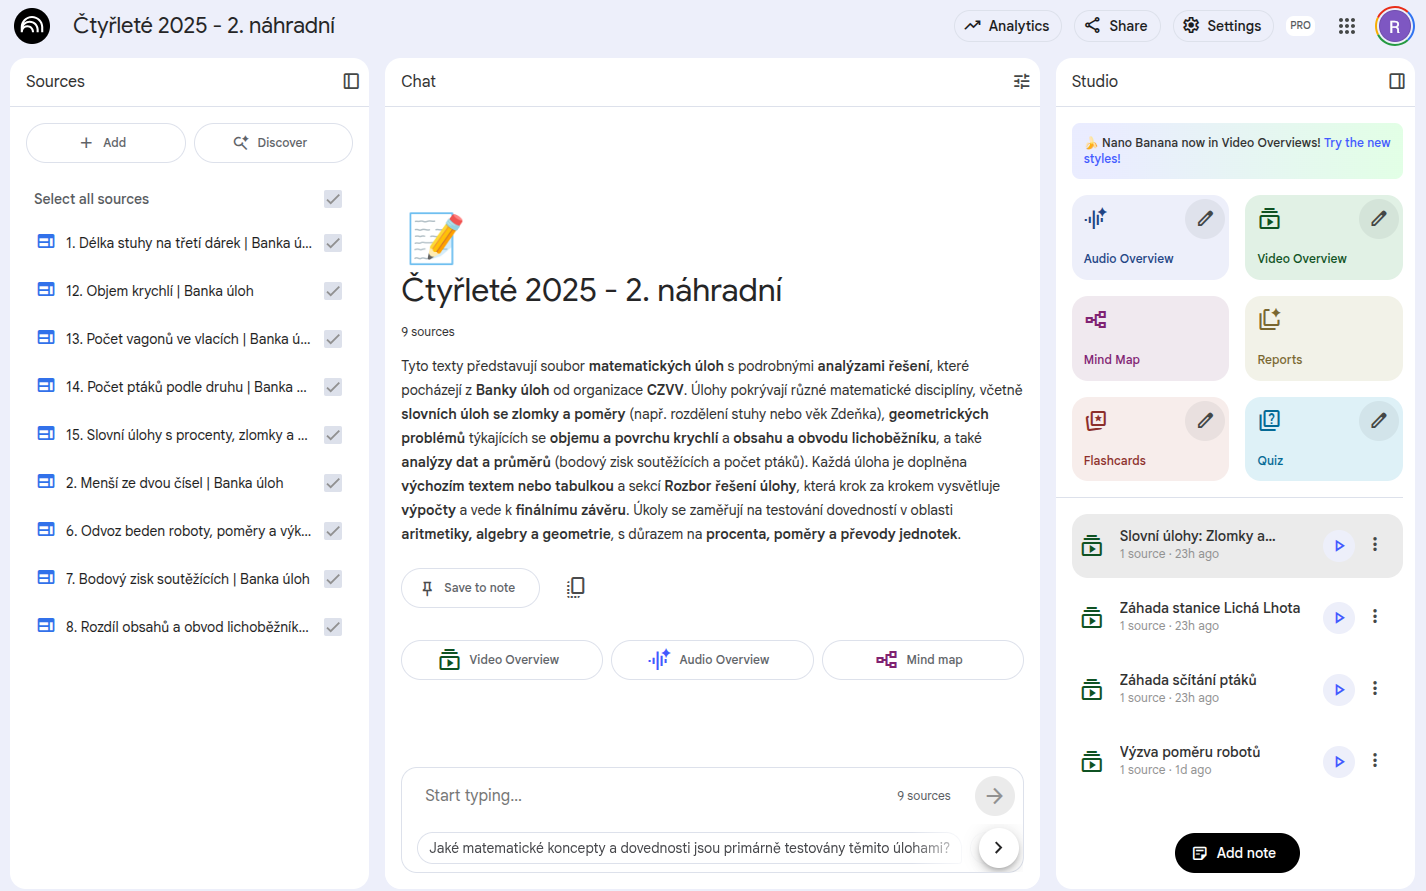
Task: Open the Flashcards studio card
Action: (x=1130, y=439)
